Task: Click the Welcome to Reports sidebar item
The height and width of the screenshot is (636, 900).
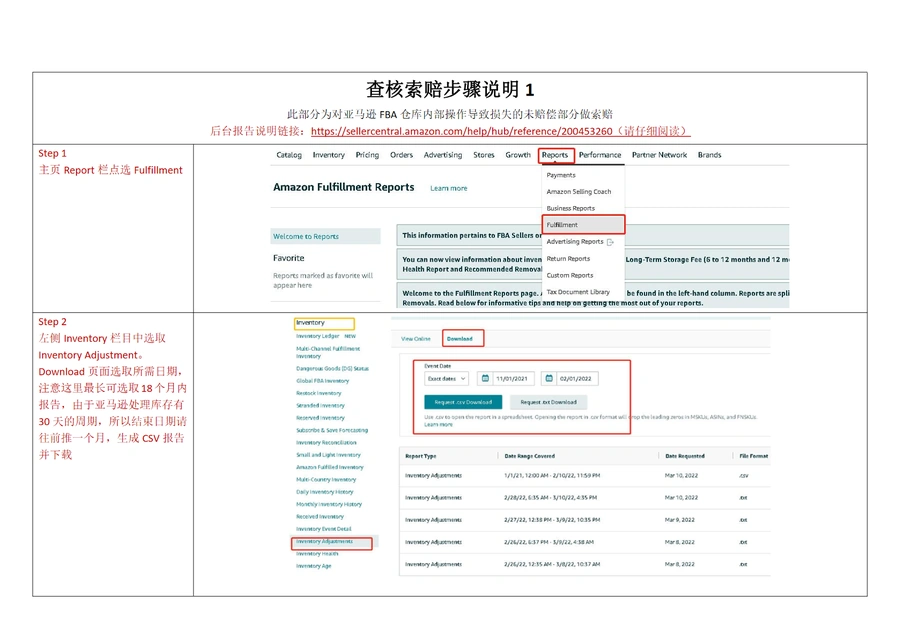Action: [x=325, y=236]
